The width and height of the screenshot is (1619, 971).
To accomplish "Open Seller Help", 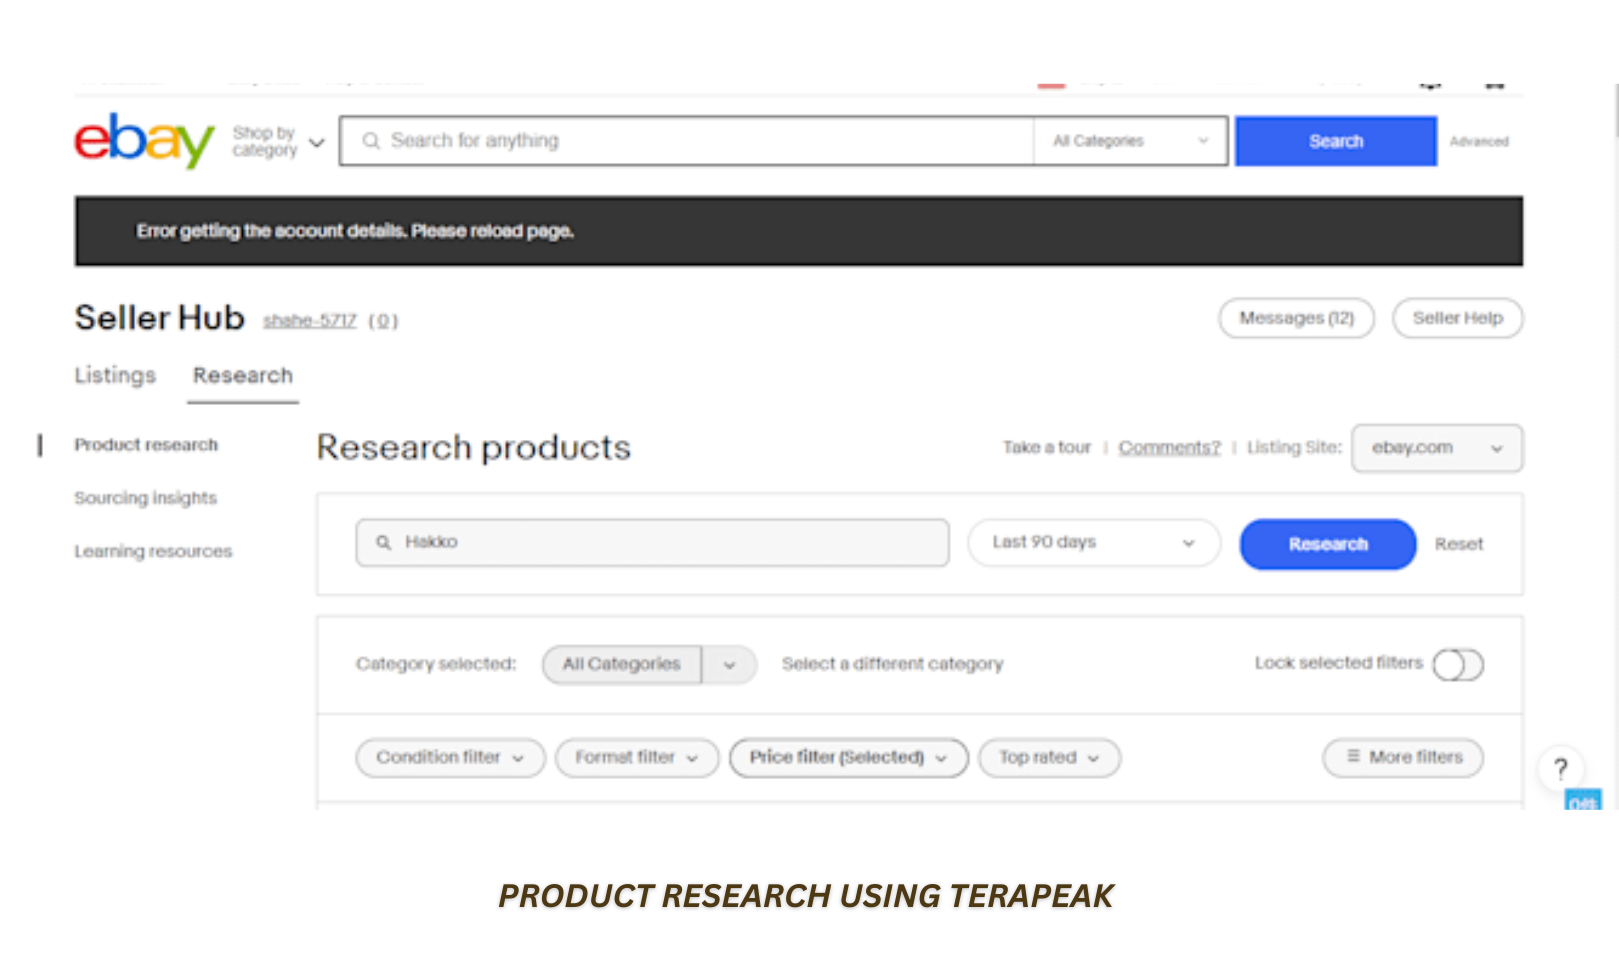I will 1457,318.
